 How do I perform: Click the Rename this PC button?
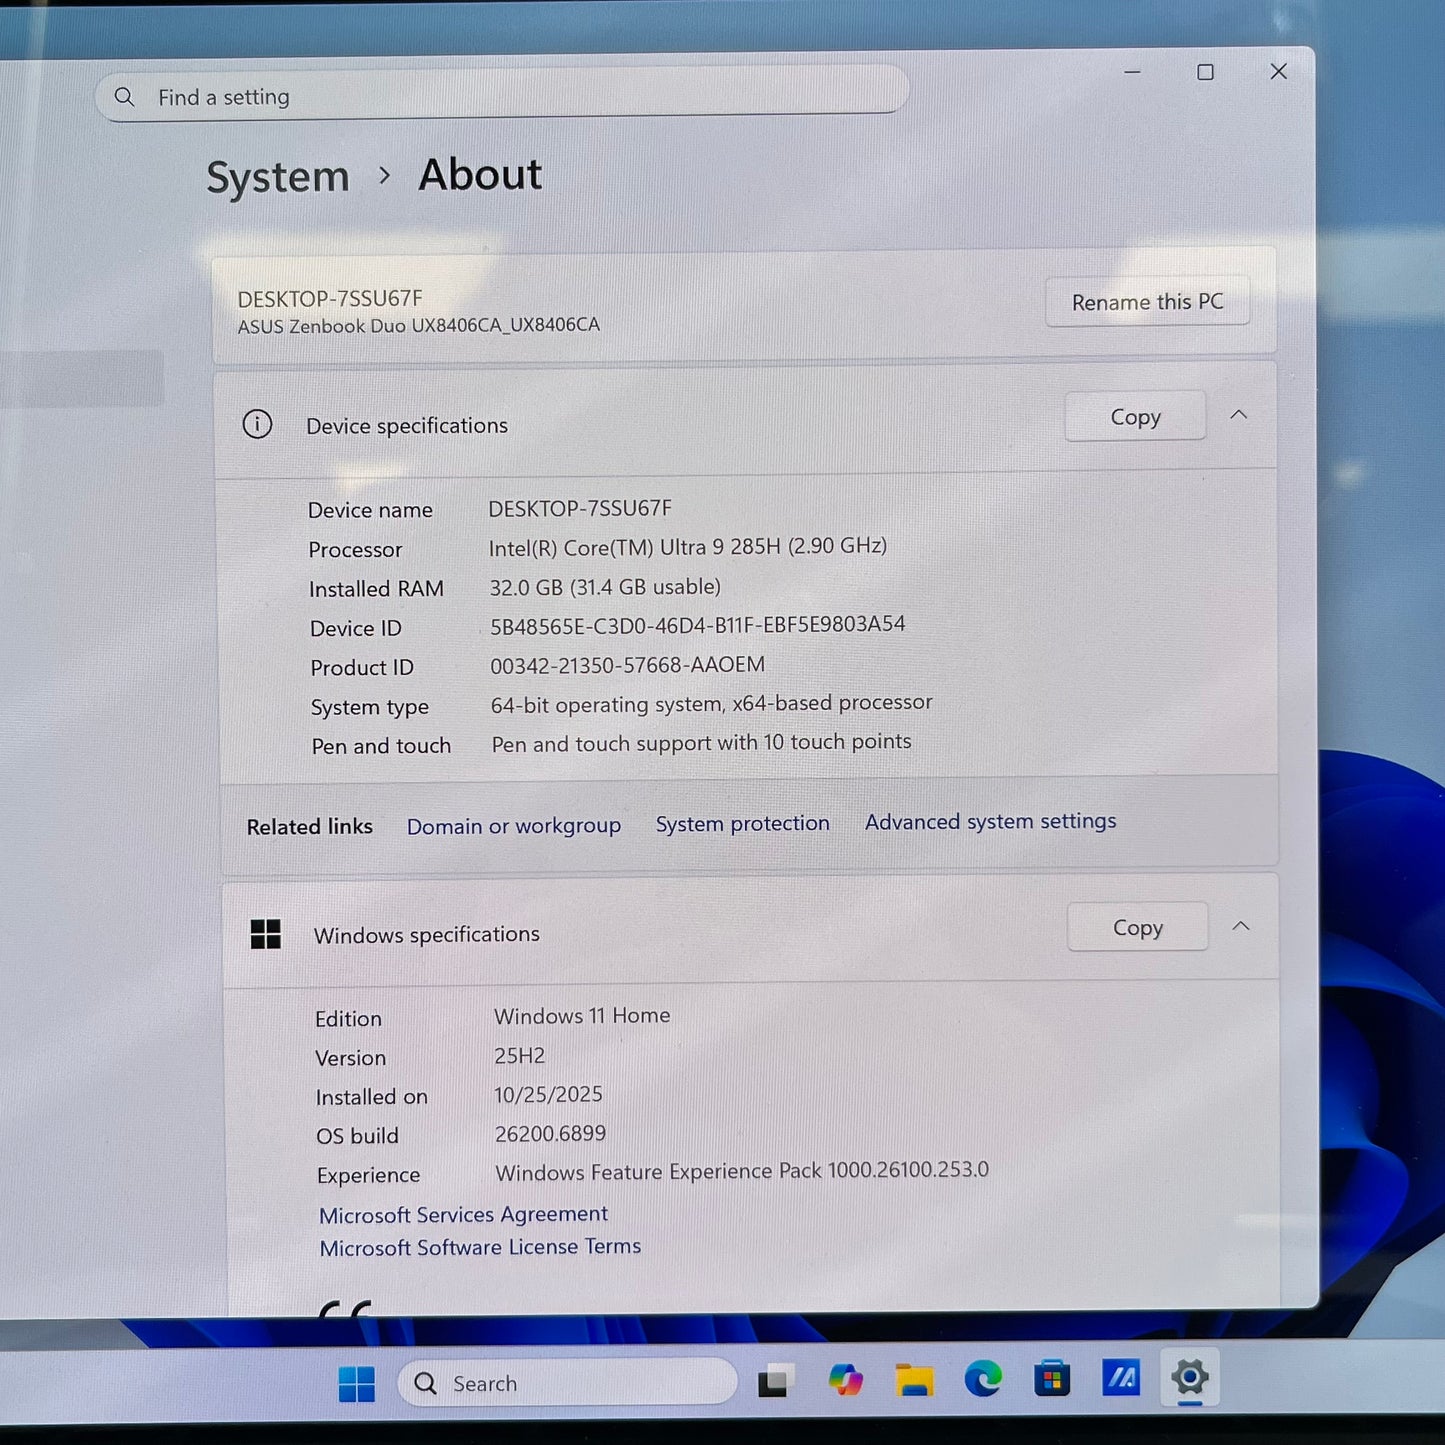click(x=1147, y=301)
